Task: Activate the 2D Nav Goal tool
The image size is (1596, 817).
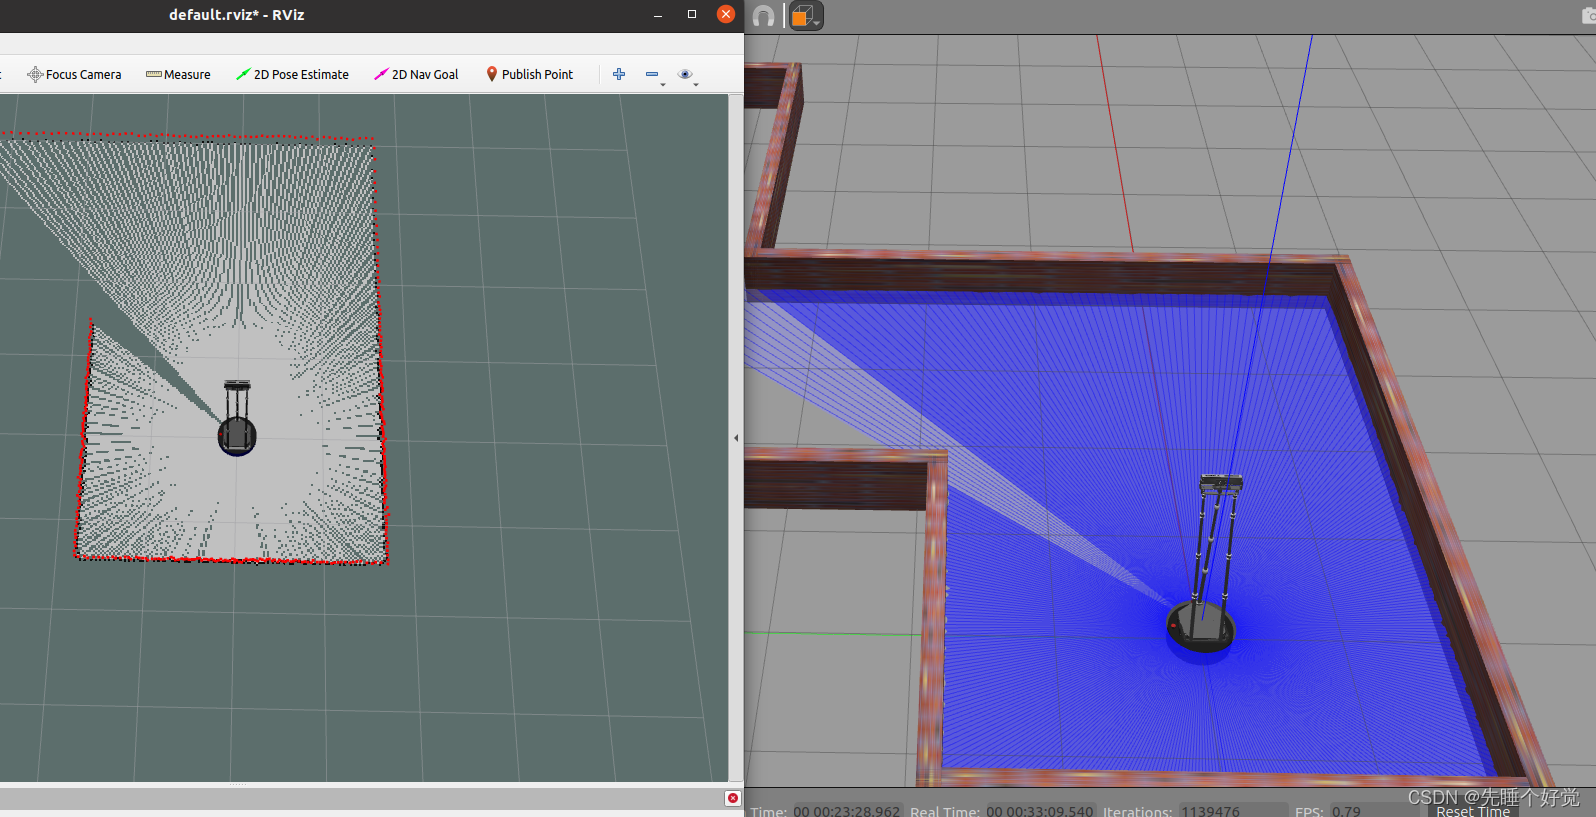Action: [416, 74]
